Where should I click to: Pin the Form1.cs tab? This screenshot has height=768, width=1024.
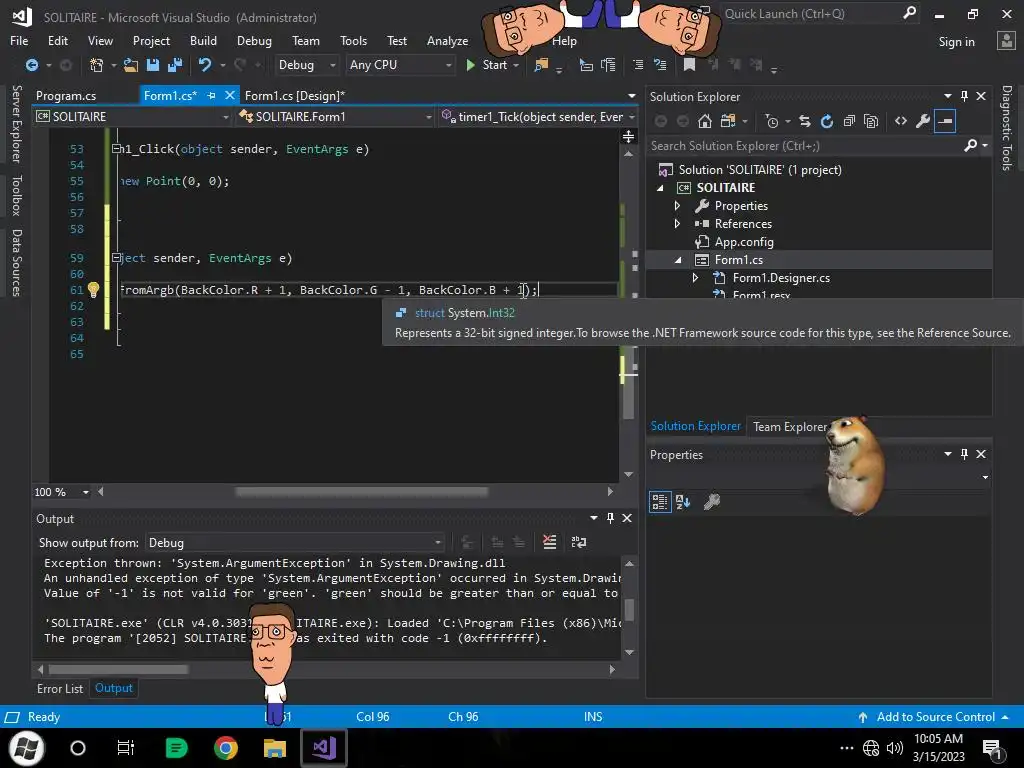click(x=211, y=95)
